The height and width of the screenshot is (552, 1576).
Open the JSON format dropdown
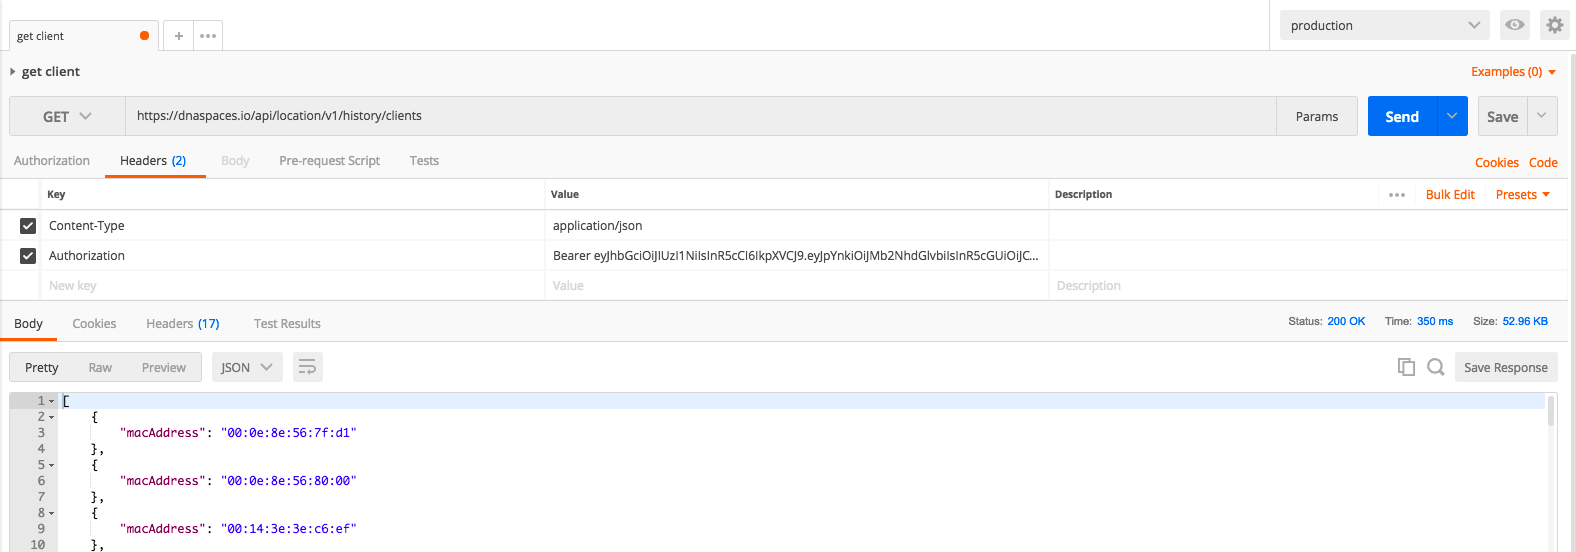[247, 367]
